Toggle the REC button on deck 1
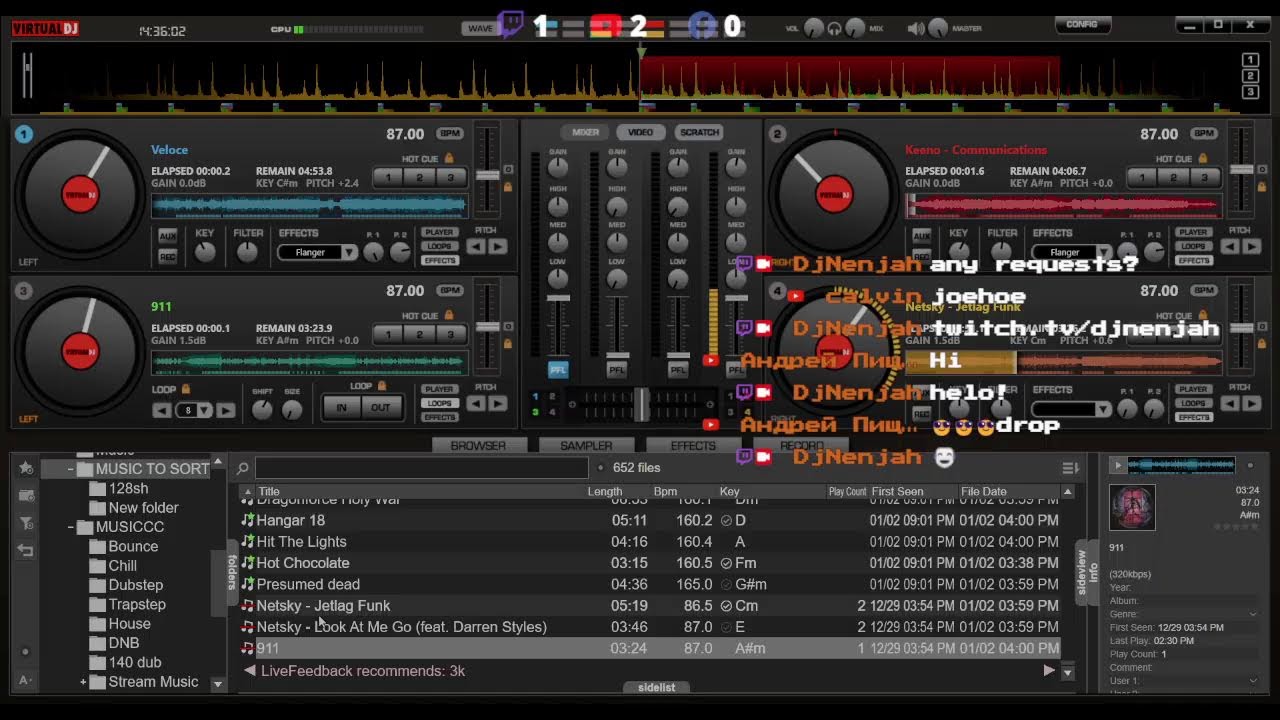This screenshot has width=1280, height=720. click(168, 256)
